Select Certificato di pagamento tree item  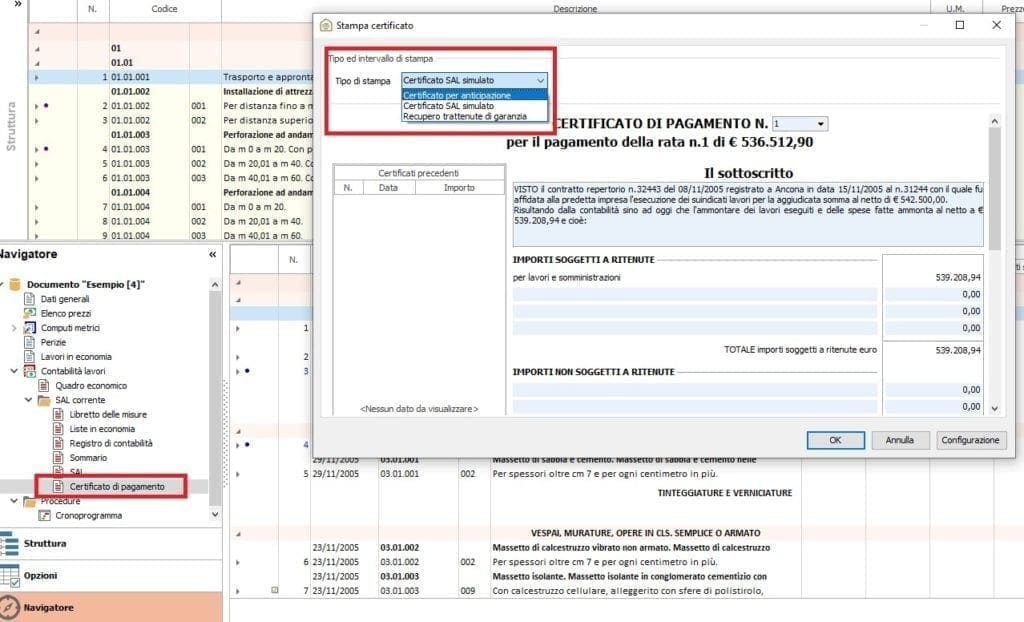(117, 487)
